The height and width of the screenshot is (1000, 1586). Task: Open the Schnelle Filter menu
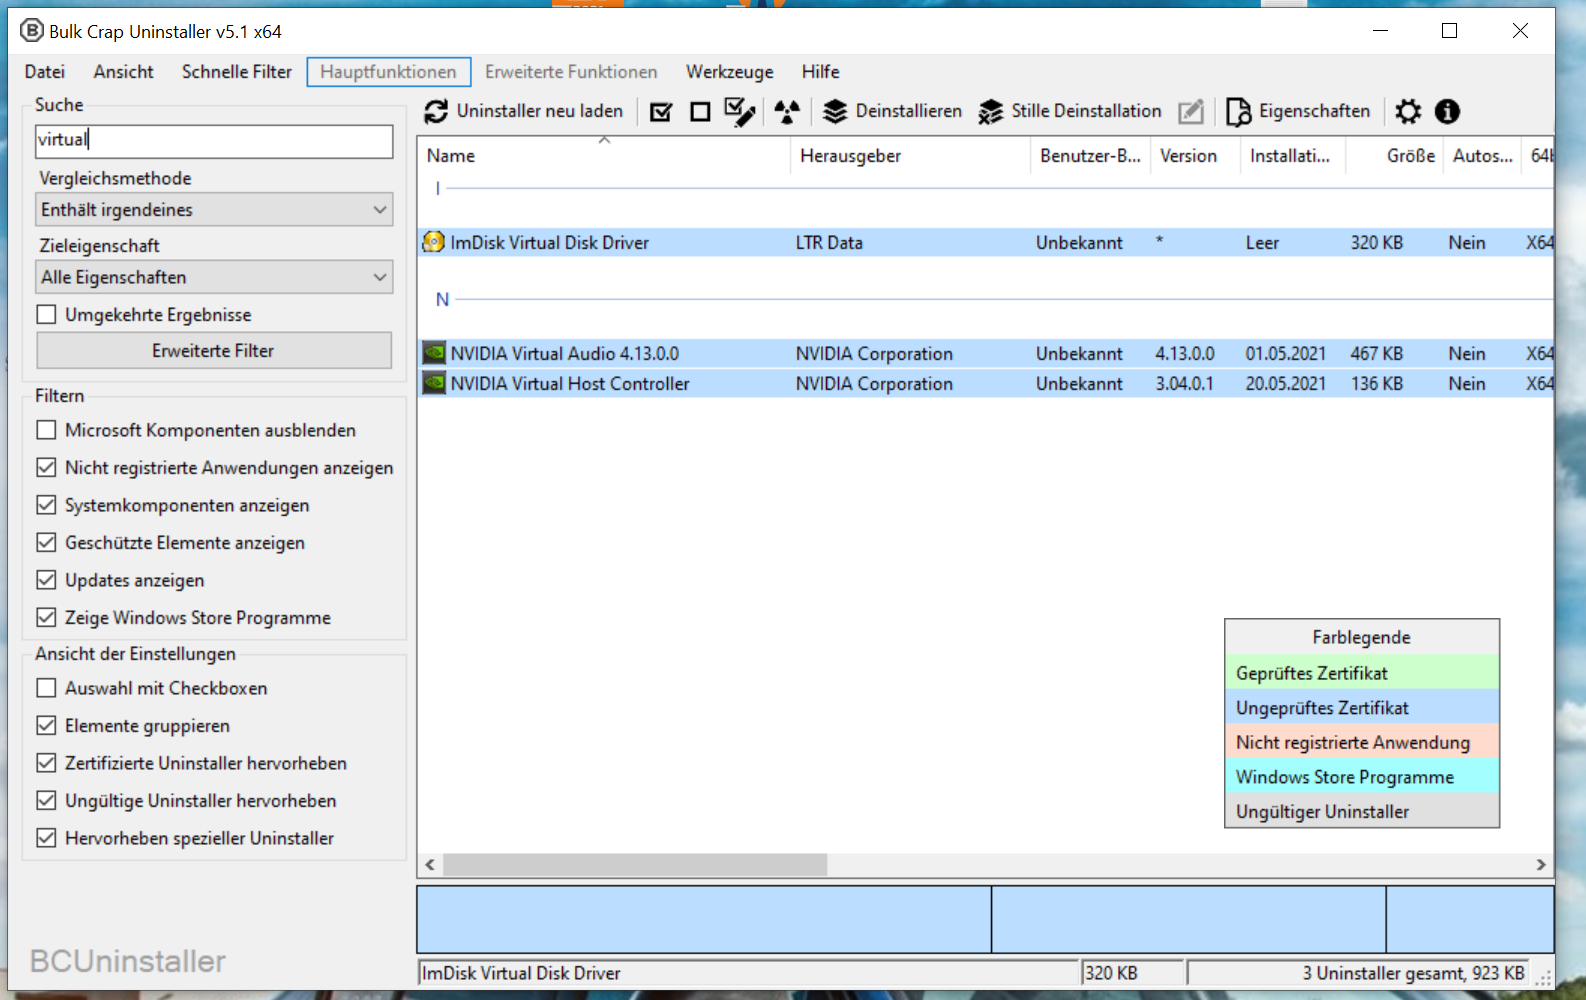tap(237, 72)
